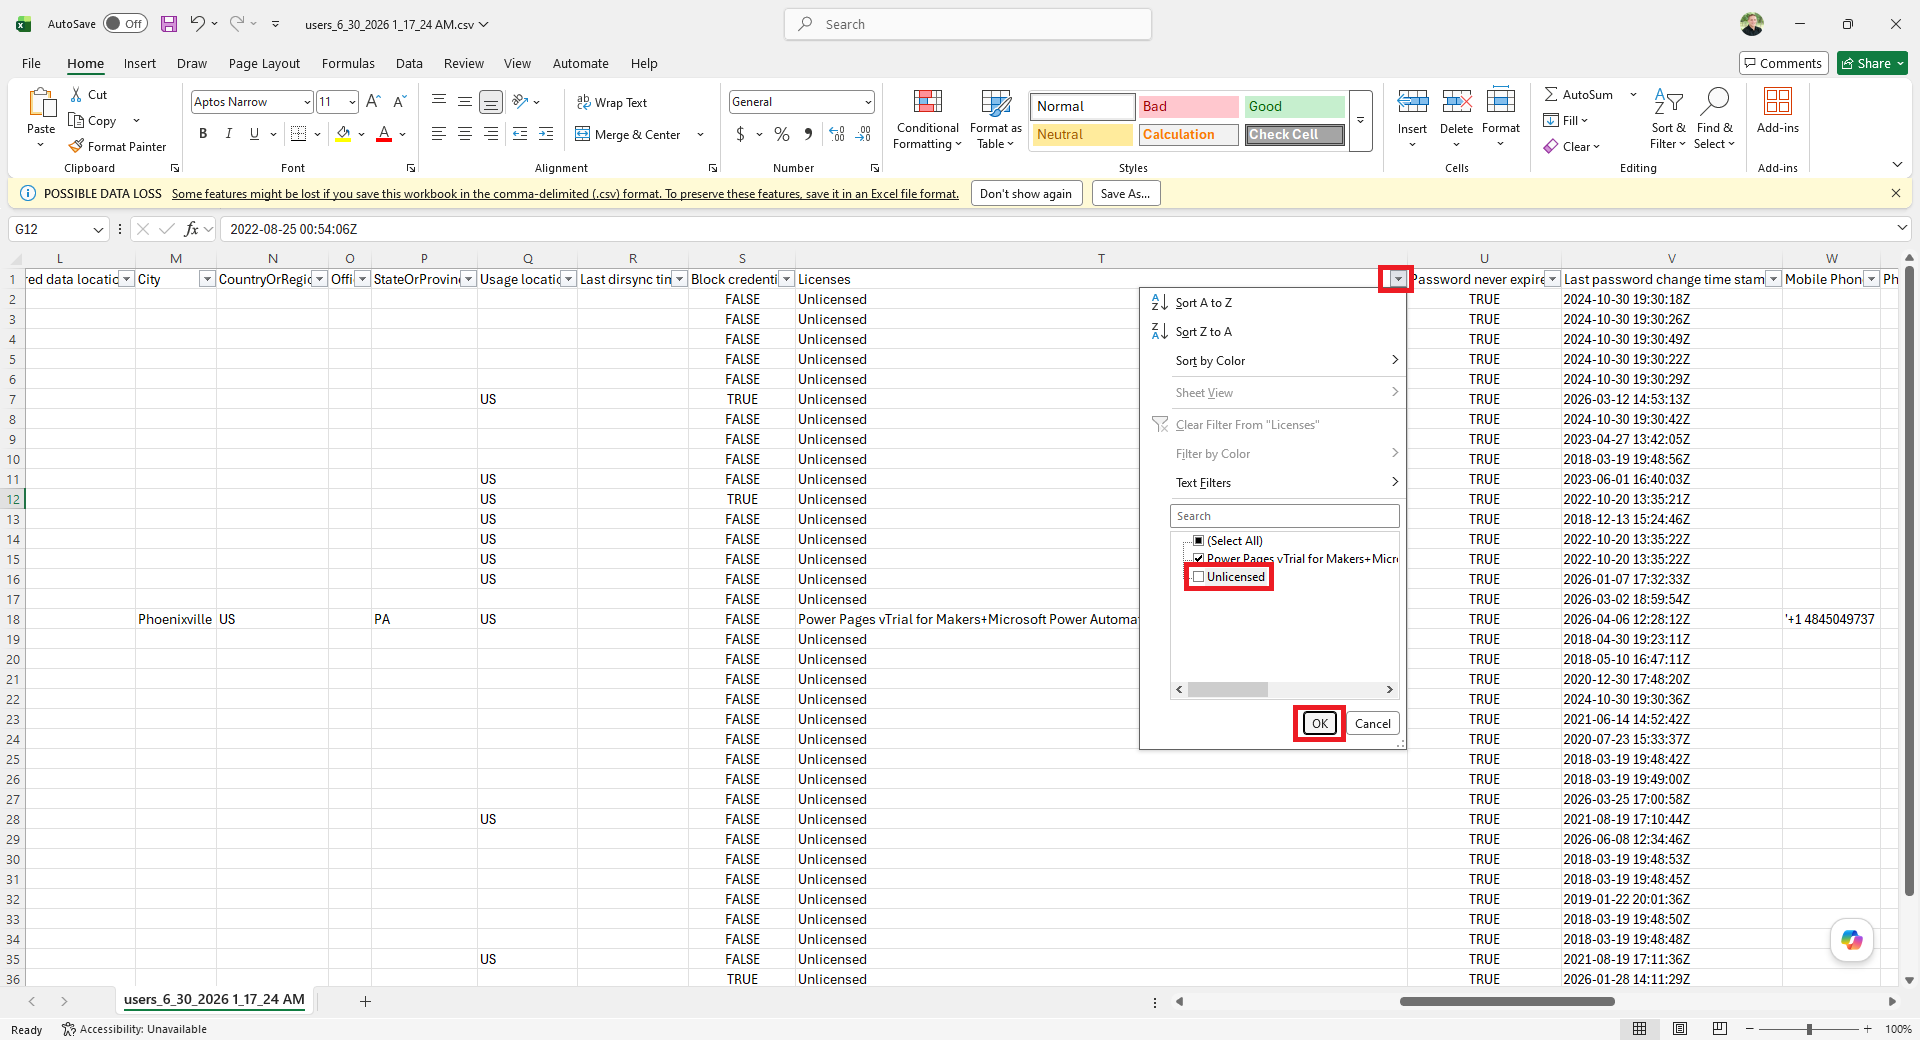The image size is (1920, 1040).
Task: Open Conditional Formatting
Action: pos(927,120)
